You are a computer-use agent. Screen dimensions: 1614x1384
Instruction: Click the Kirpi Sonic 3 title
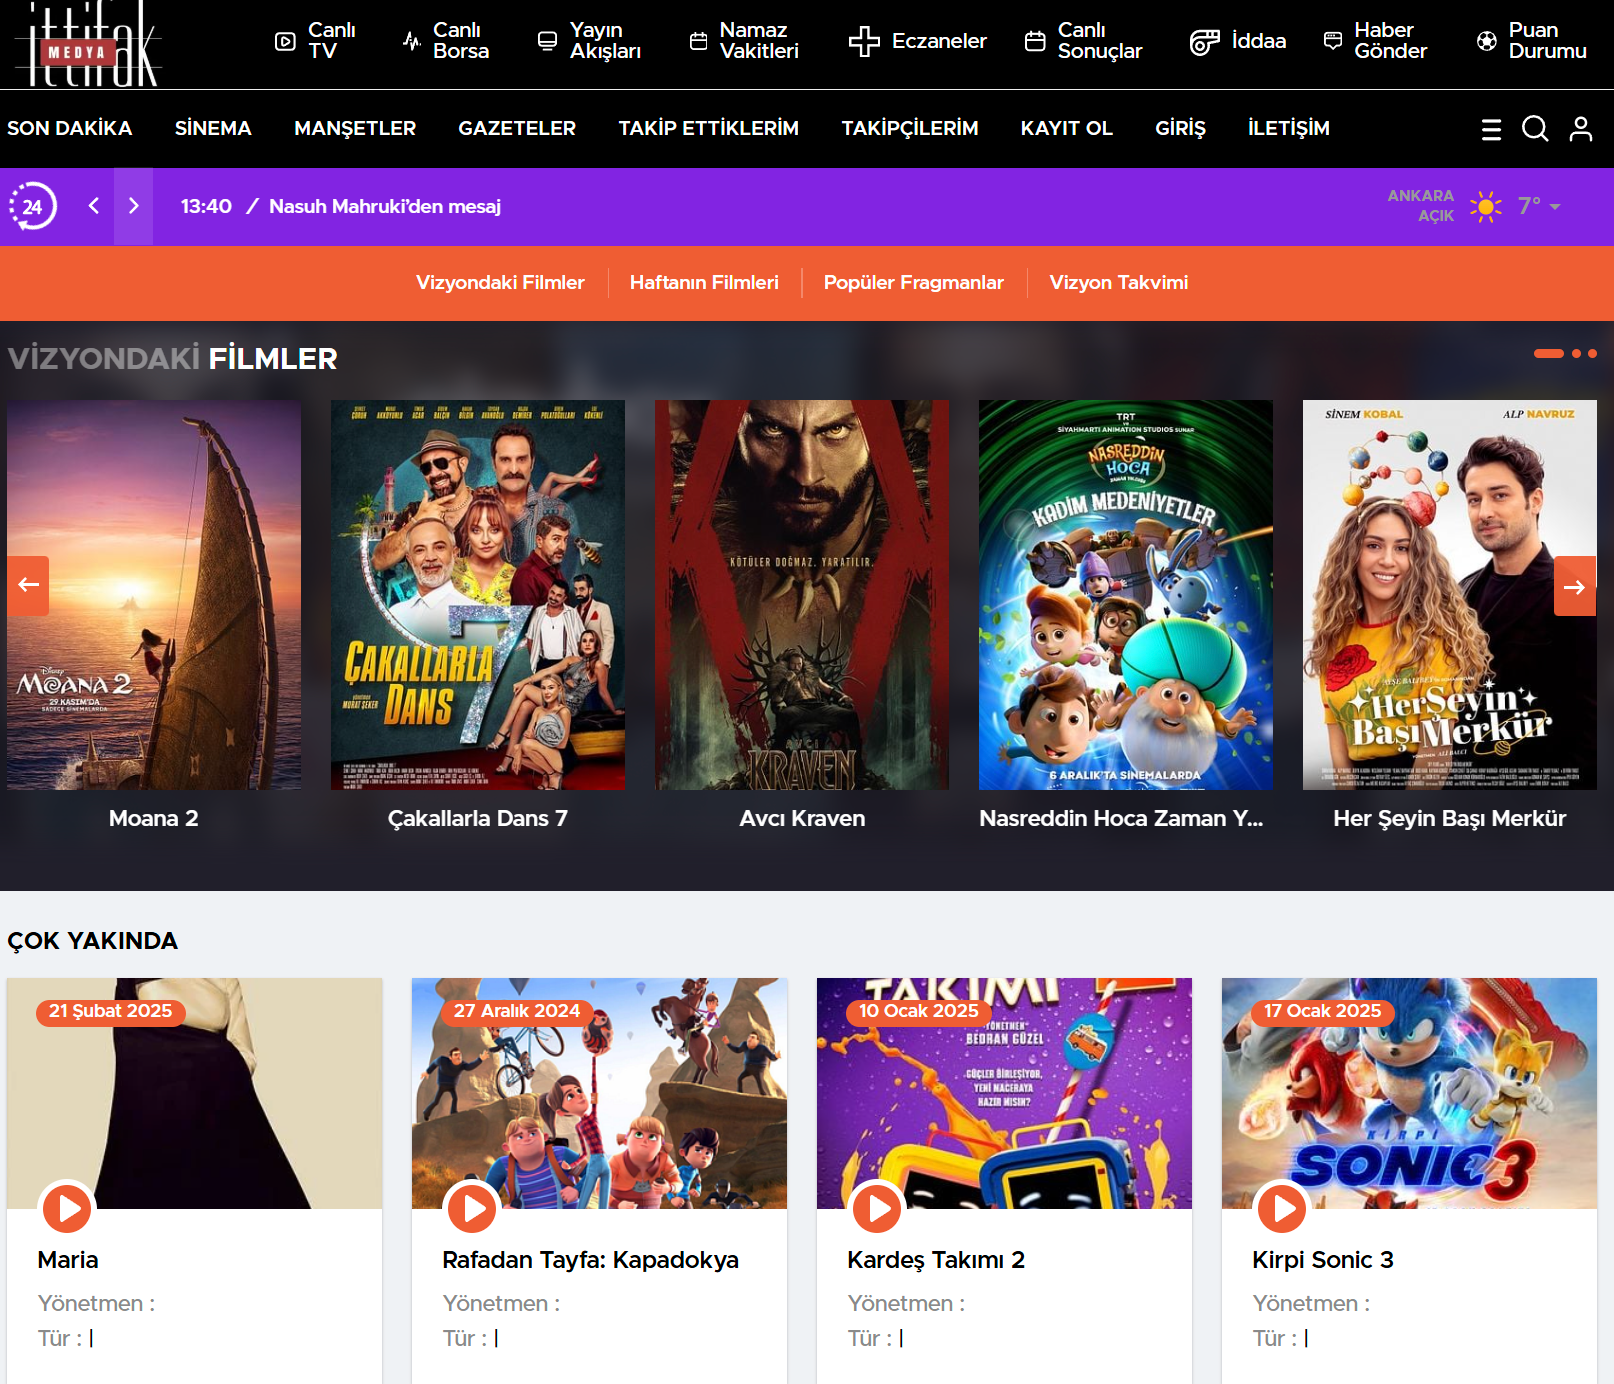pos(1323,1260)
